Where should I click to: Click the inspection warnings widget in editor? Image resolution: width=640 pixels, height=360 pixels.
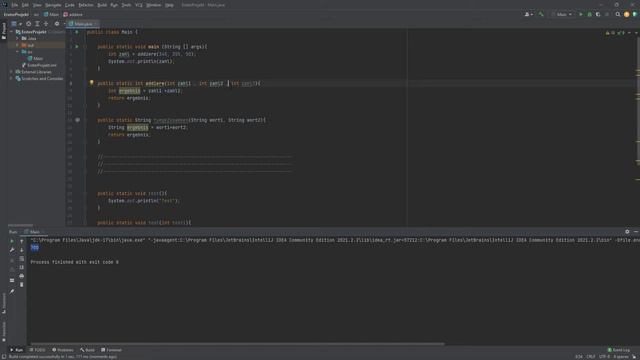click(x=616, y=32)
